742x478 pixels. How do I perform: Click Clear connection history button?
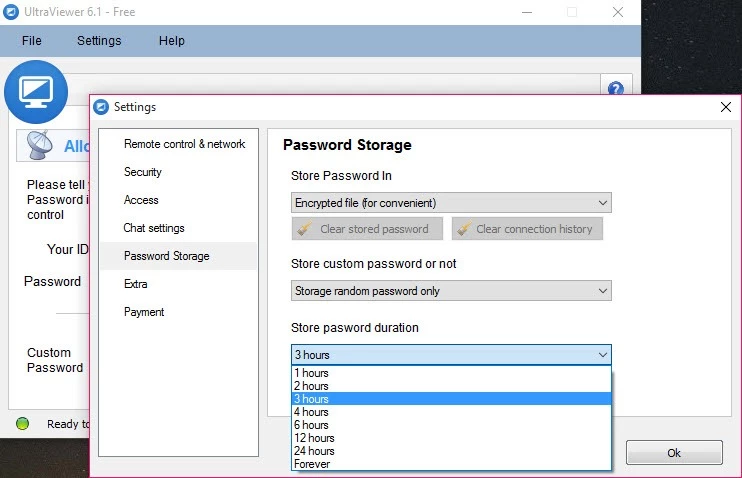click(527, 229)
